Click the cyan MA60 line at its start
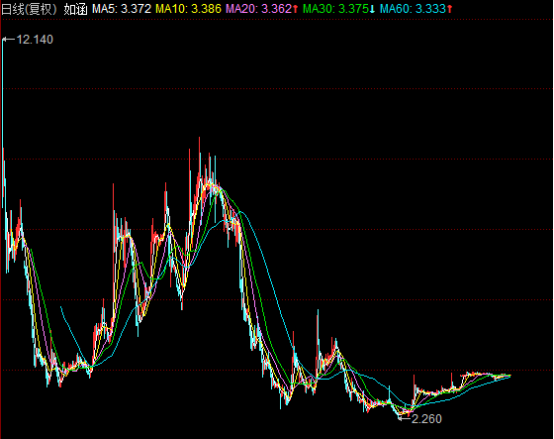 pyautogui.click(x=61, y=307)
